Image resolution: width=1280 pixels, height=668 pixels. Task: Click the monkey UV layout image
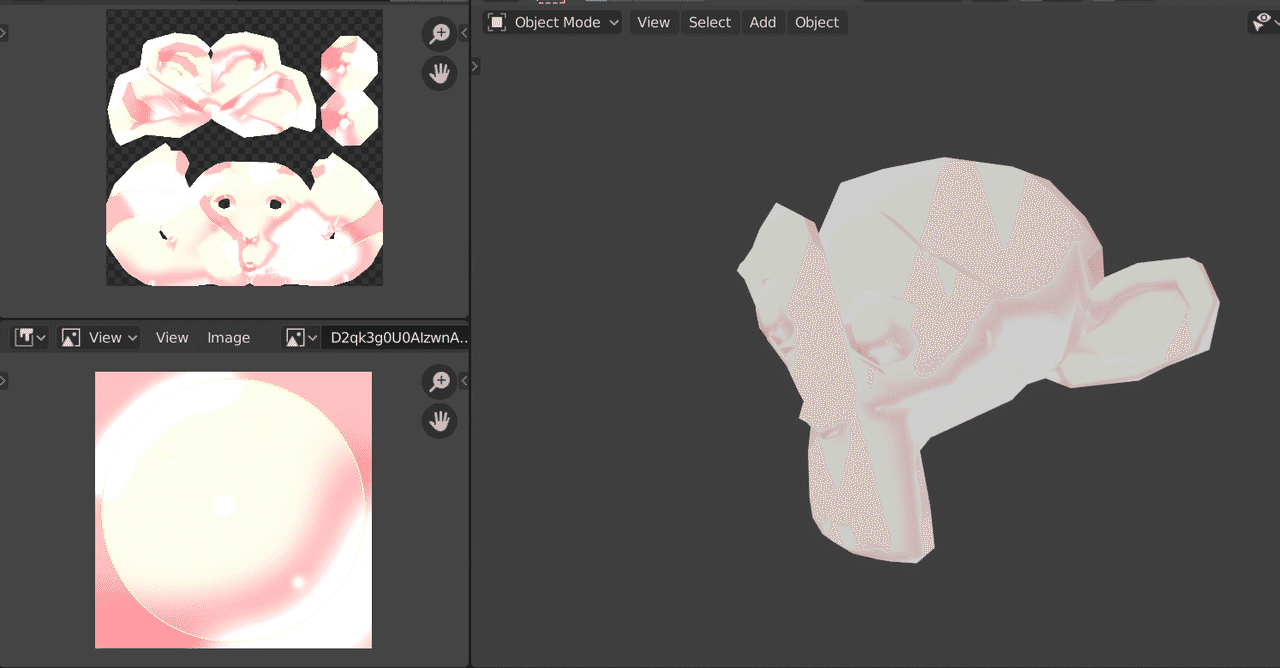[244, 147]
